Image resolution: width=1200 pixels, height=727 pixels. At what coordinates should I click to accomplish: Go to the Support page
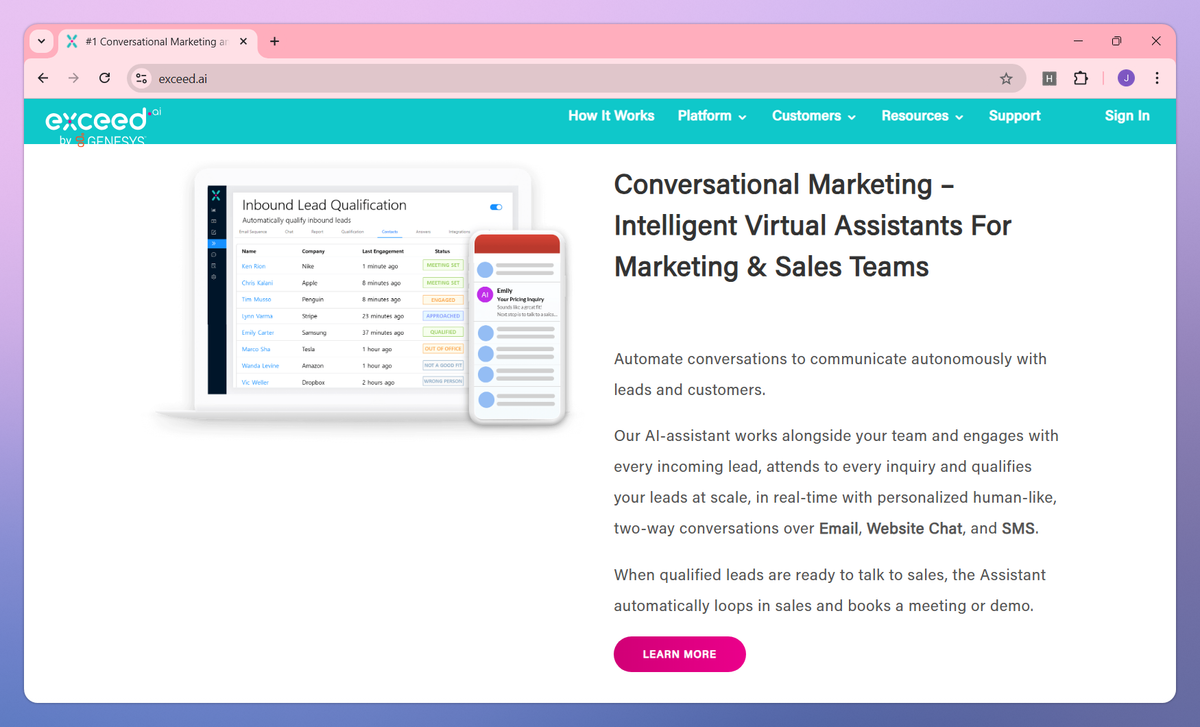pyautogui.click(x=1015, y=116)
